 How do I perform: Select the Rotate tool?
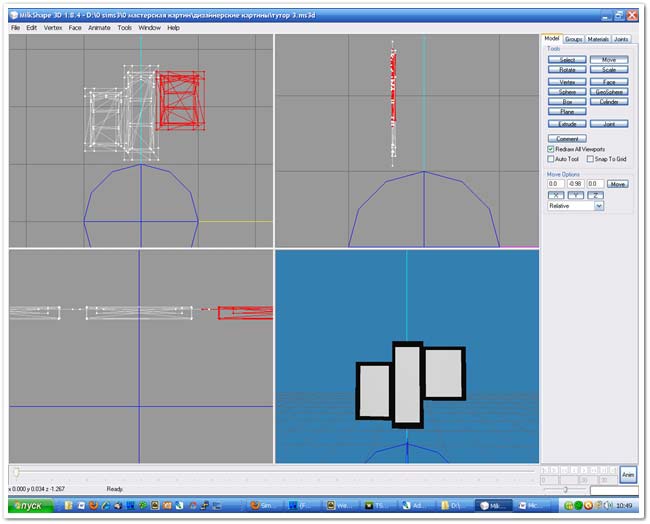566,70
